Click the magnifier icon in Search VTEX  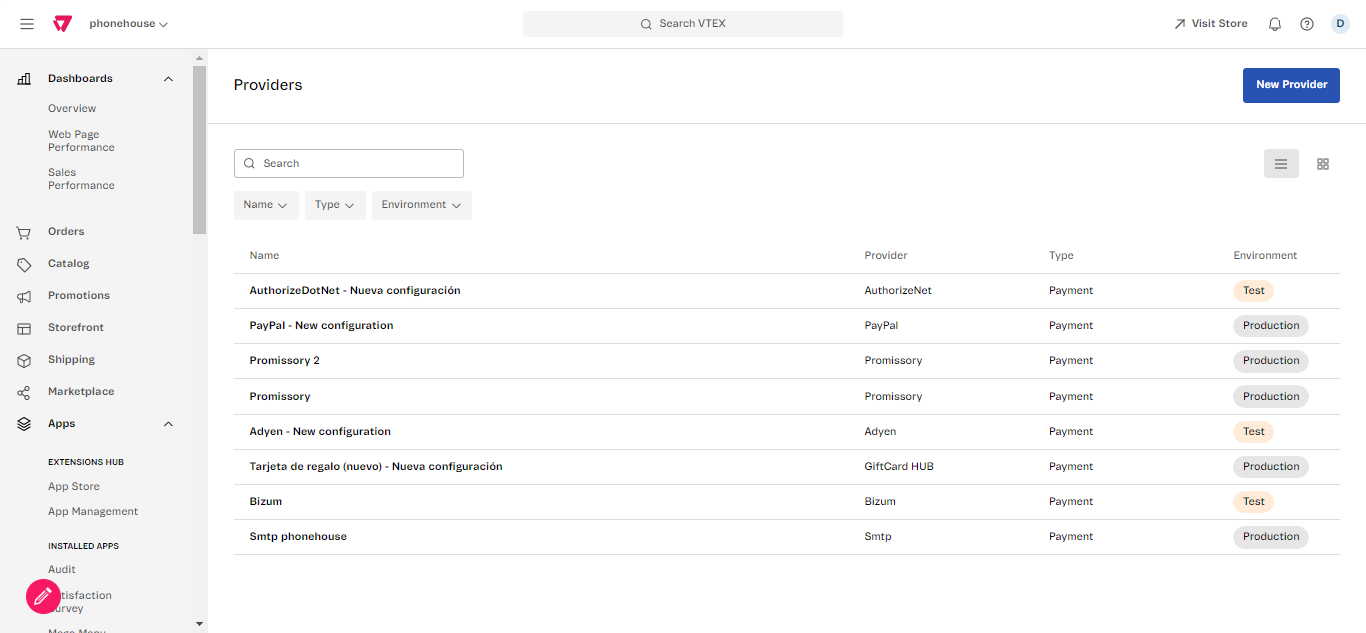[646, 24]
